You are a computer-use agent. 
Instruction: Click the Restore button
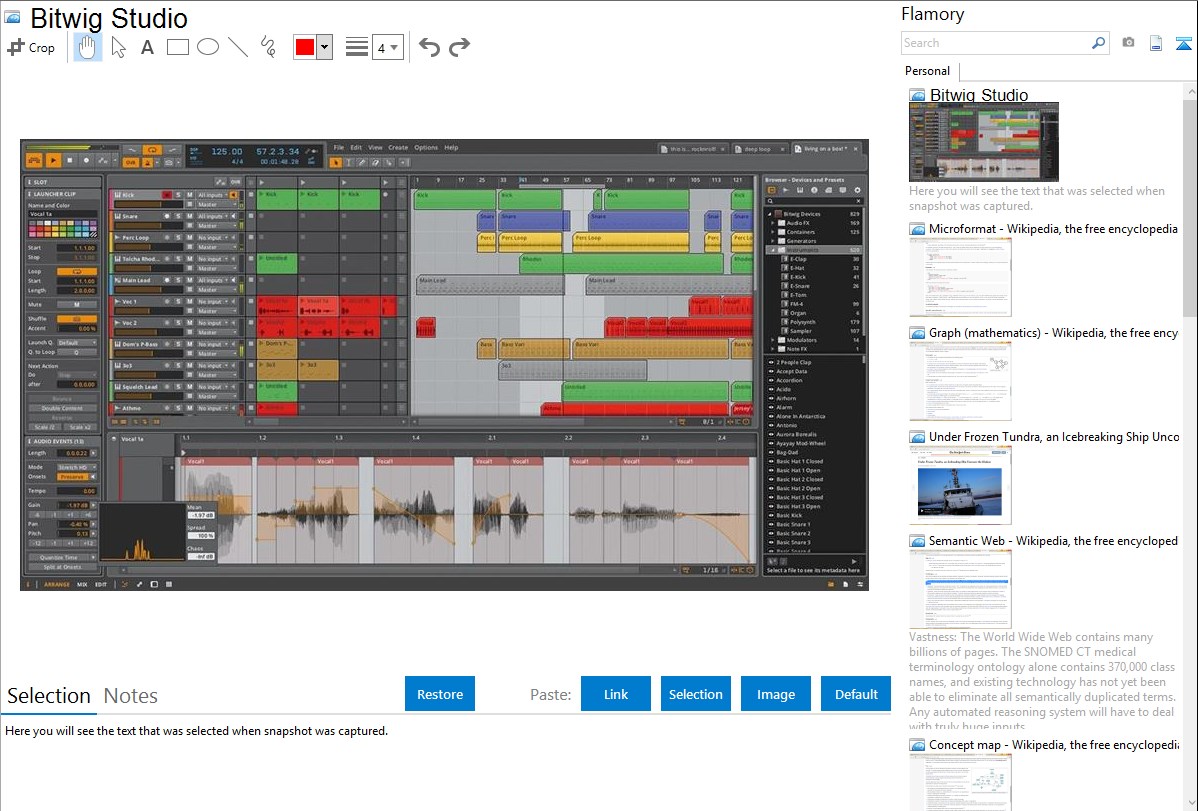pos(440,694)
